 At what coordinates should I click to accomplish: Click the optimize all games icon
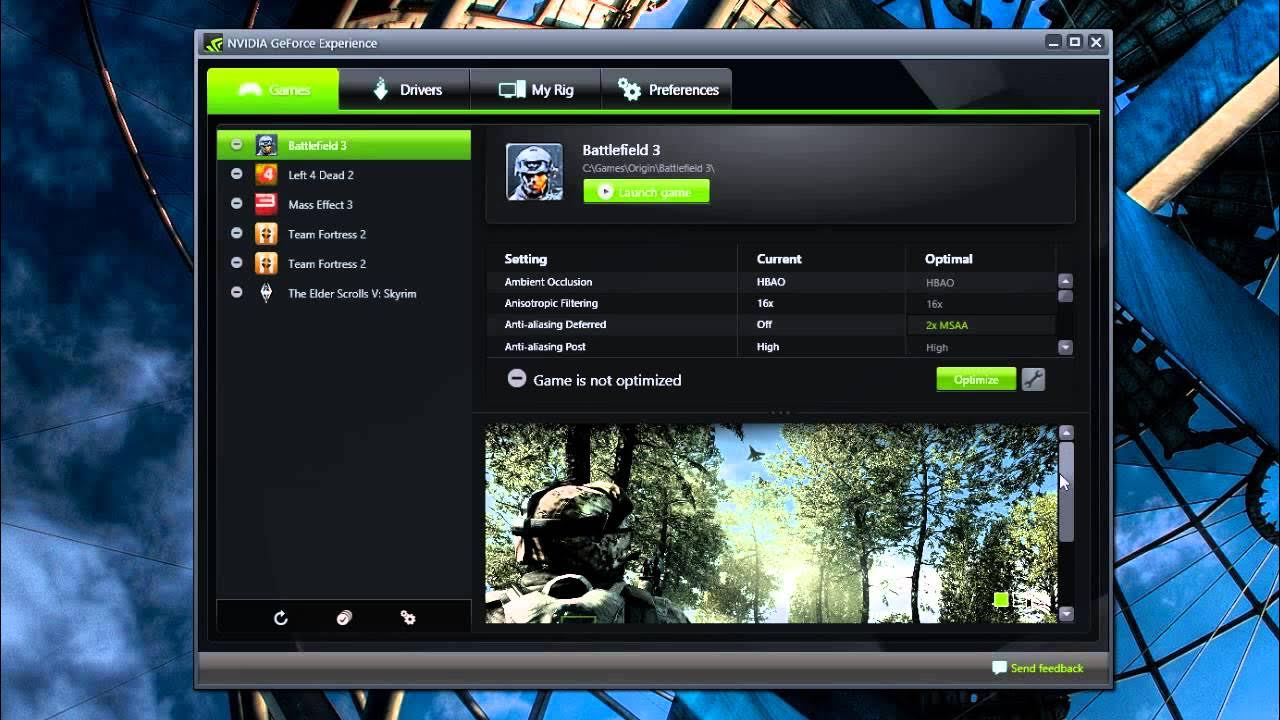(x=345, y=618)
